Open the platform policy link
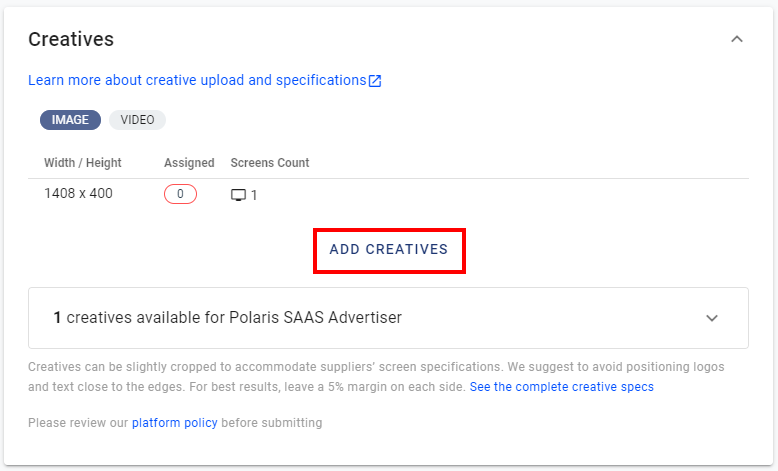Viewport: 778px width, 471px height. [x=175, y=423]
